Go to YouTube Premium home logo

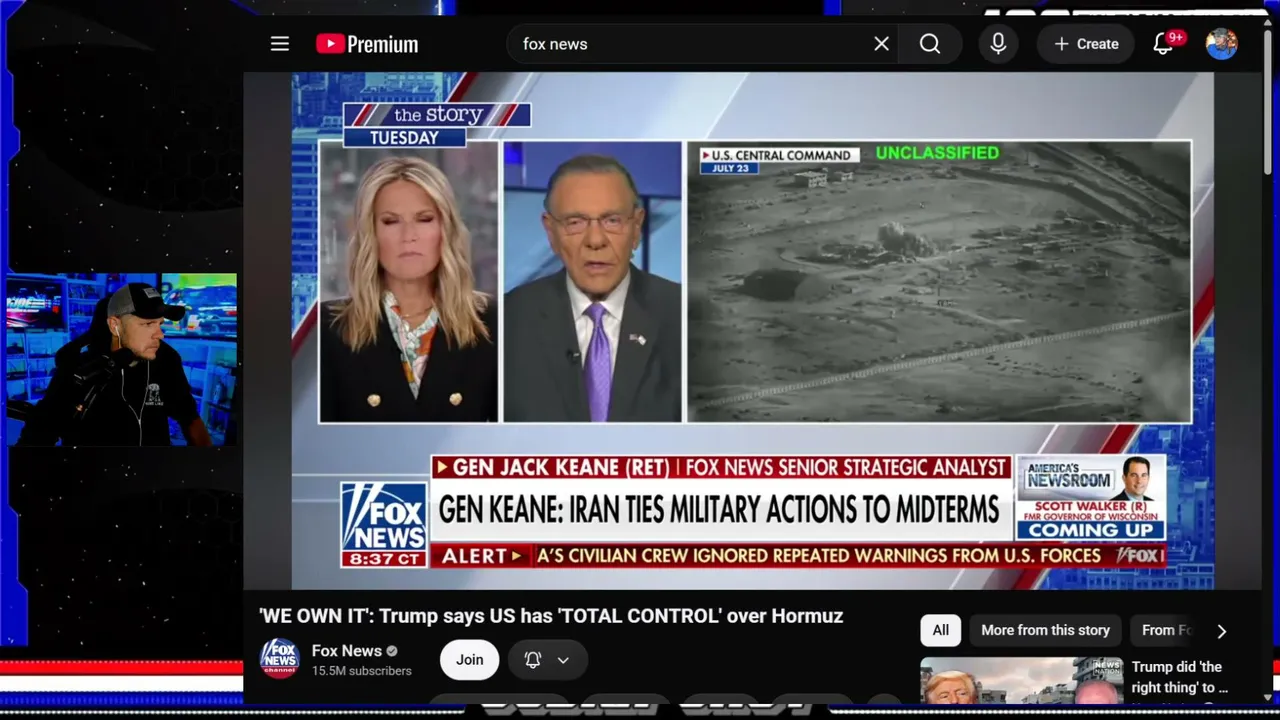tap(367, 44)
